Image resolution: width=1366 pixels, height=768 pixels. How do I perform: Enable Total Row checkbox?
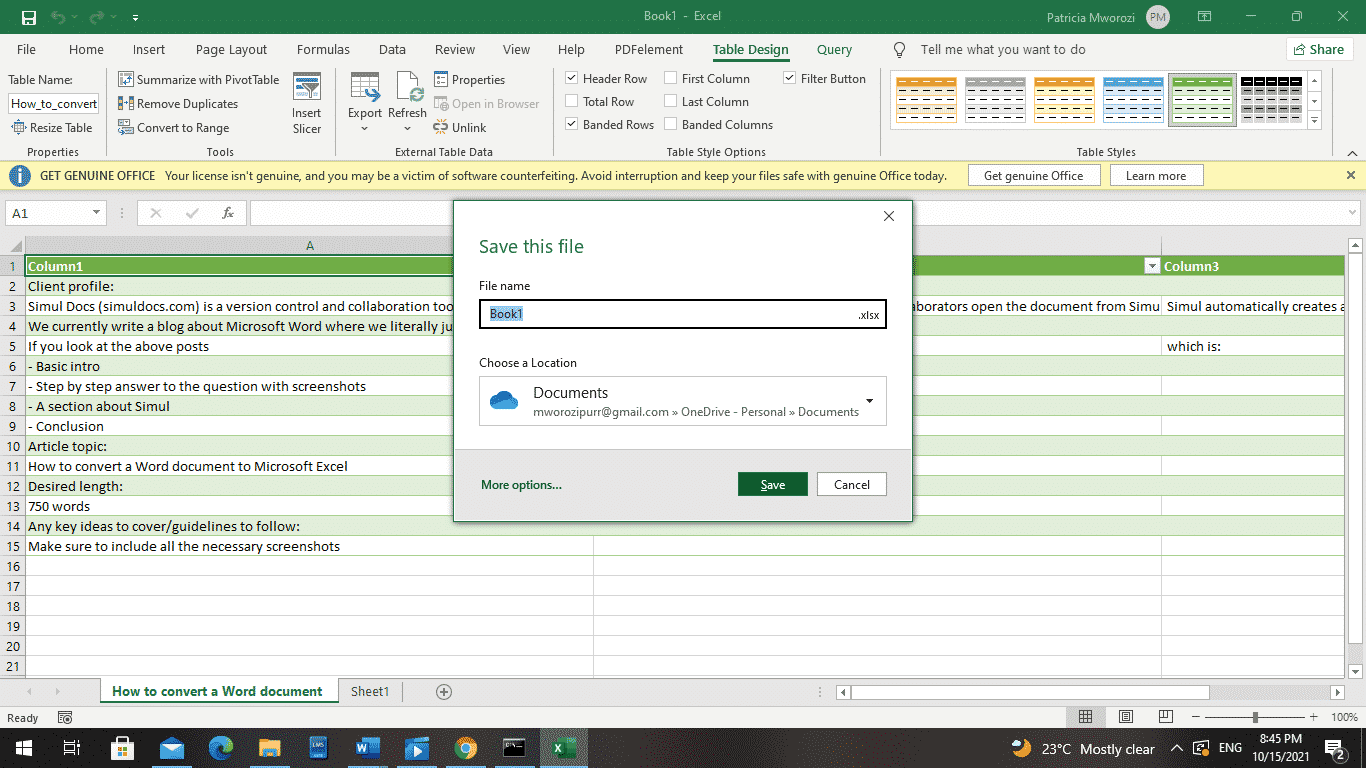point(572,101)
